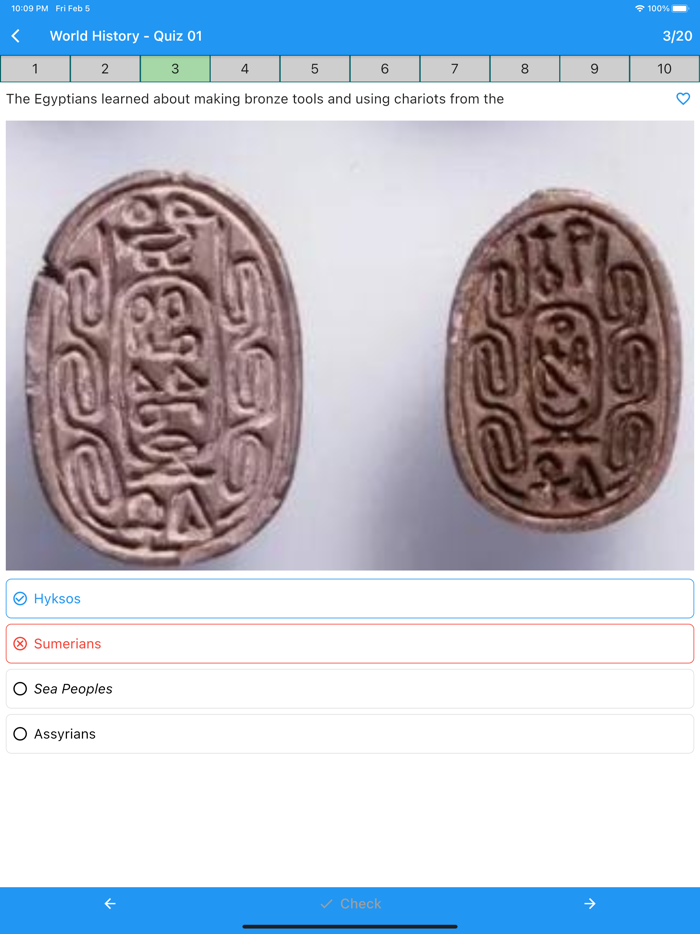The height and width of the screenshot is (934, 700).
Task: Jump to question 1 tab
Action: point(35,69)
